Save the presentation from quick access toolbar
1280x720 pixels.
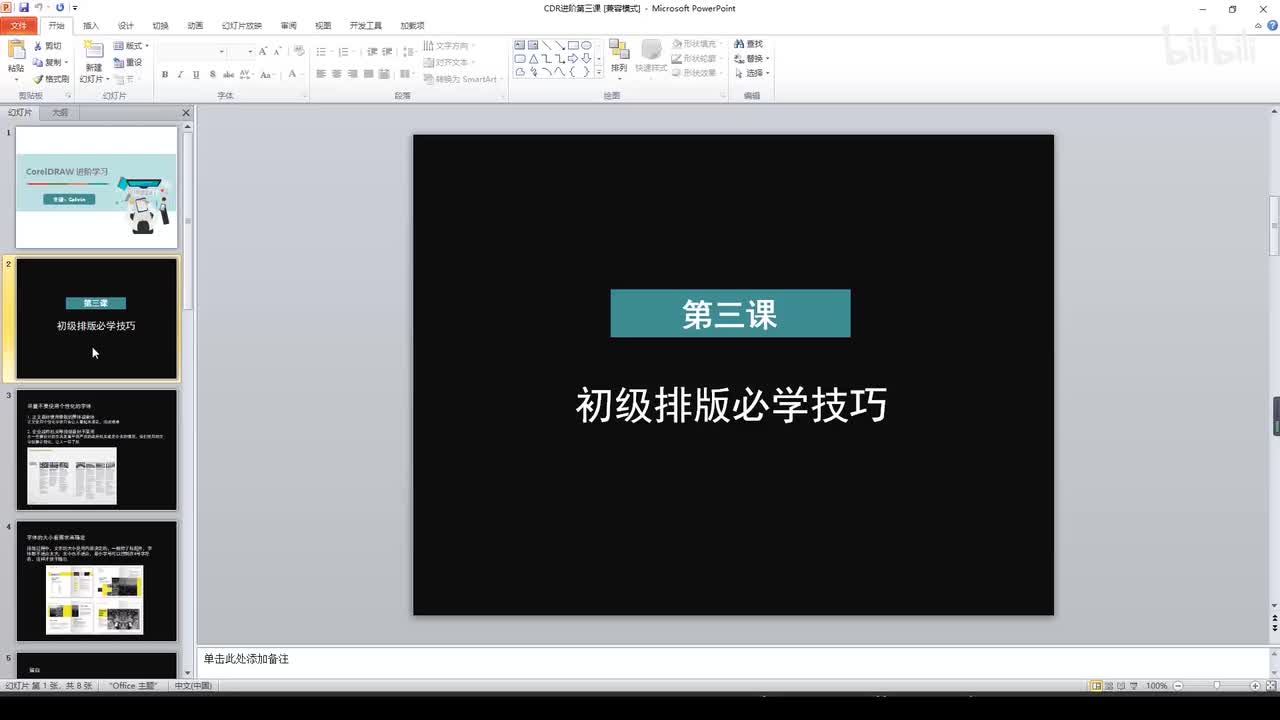(24, 8)
